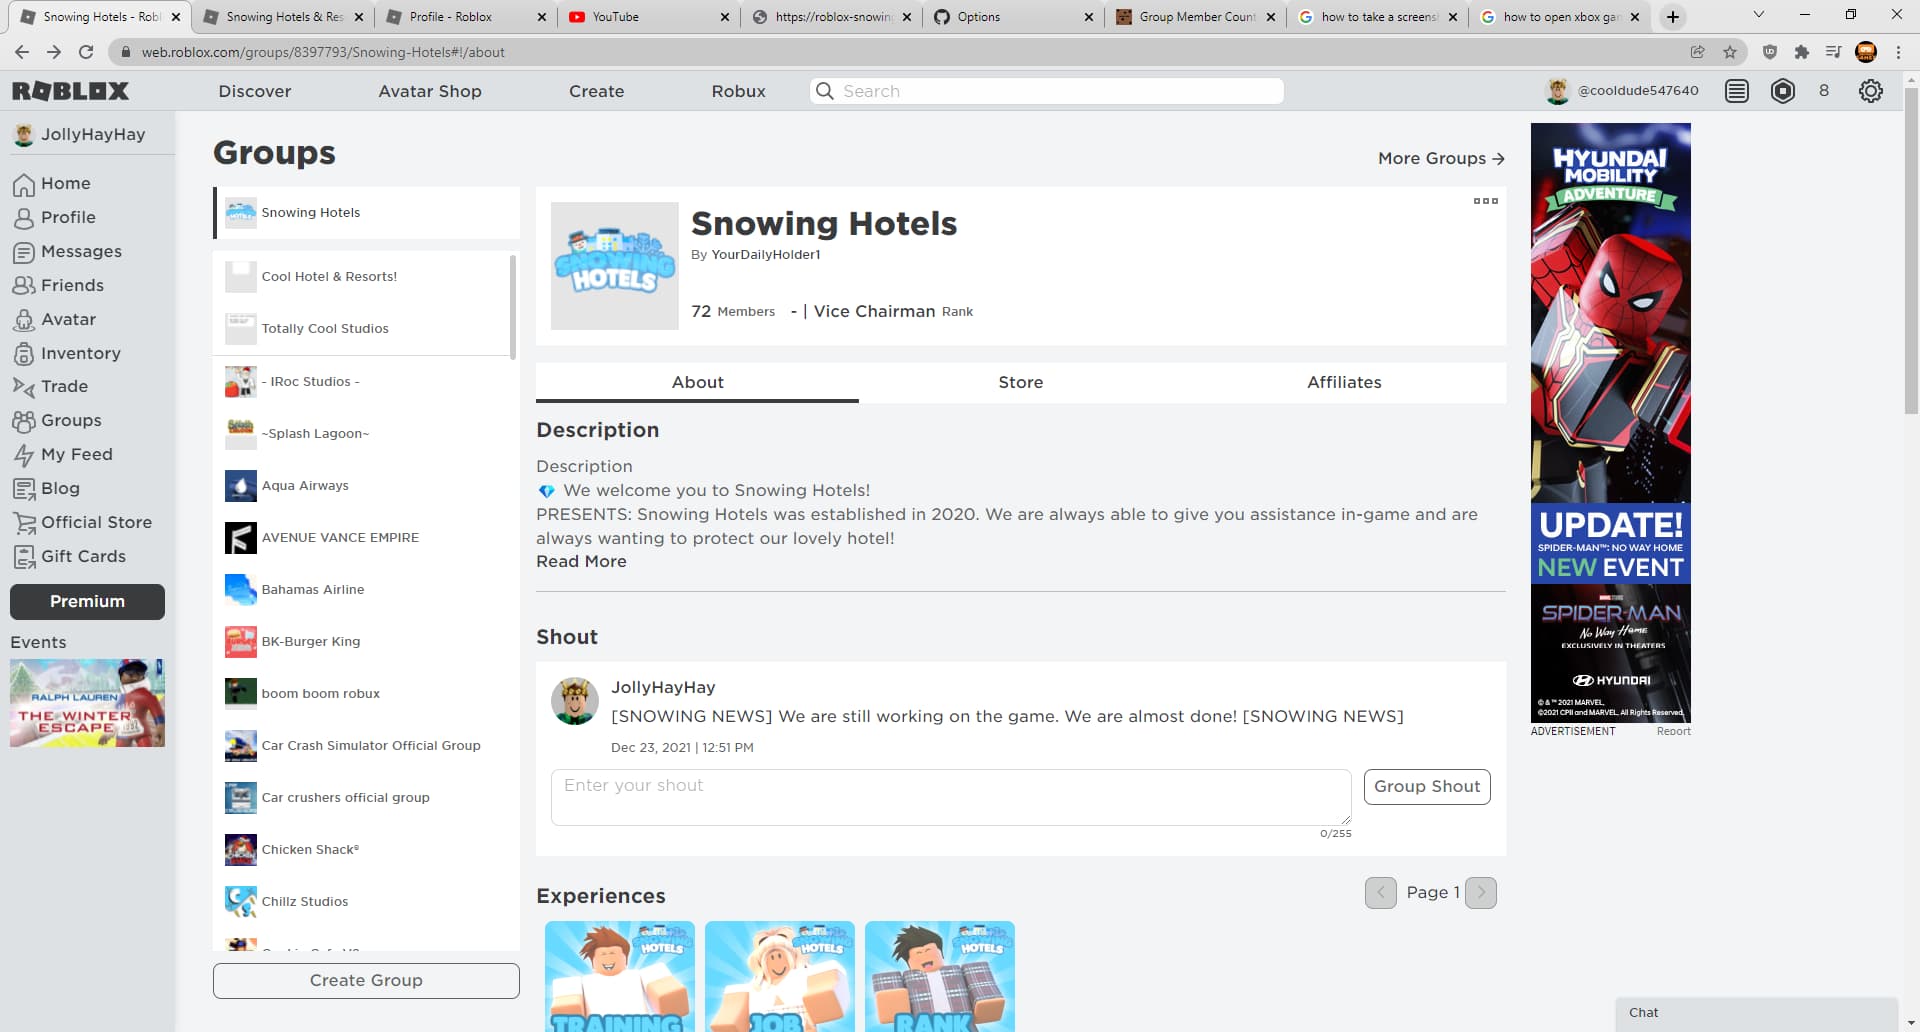The width and height of the screenshot is (1920, 1032).
Task: Go to previous Experiences page
Action: point(1381,893)
